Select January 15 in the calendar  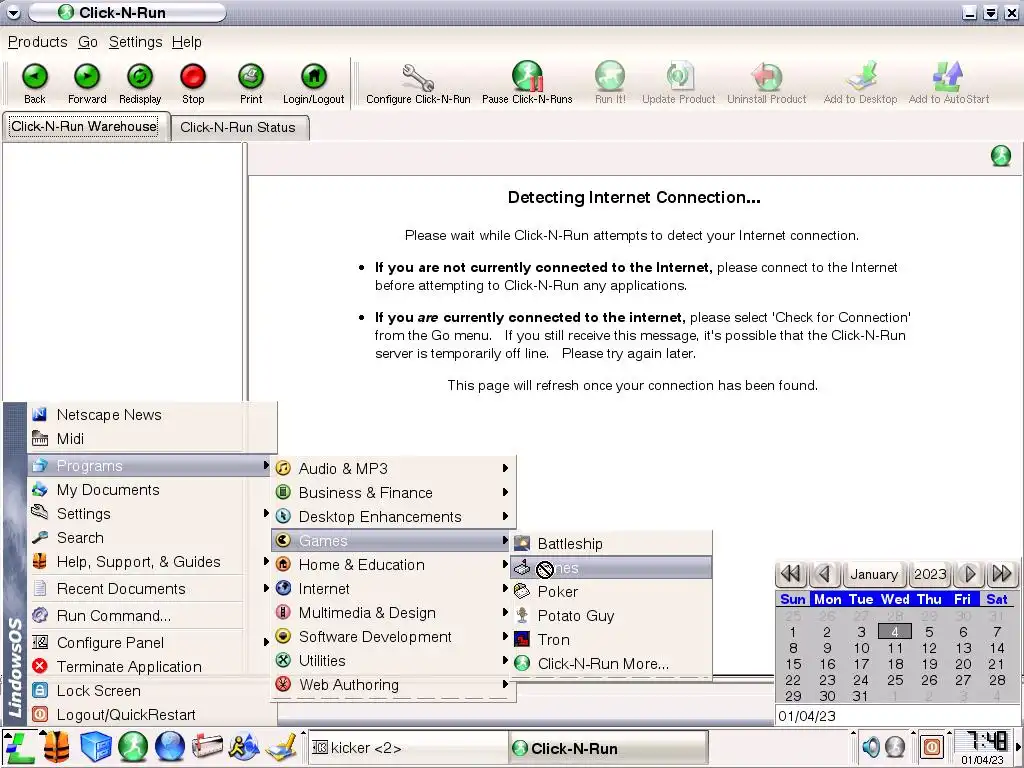[792, 664]
